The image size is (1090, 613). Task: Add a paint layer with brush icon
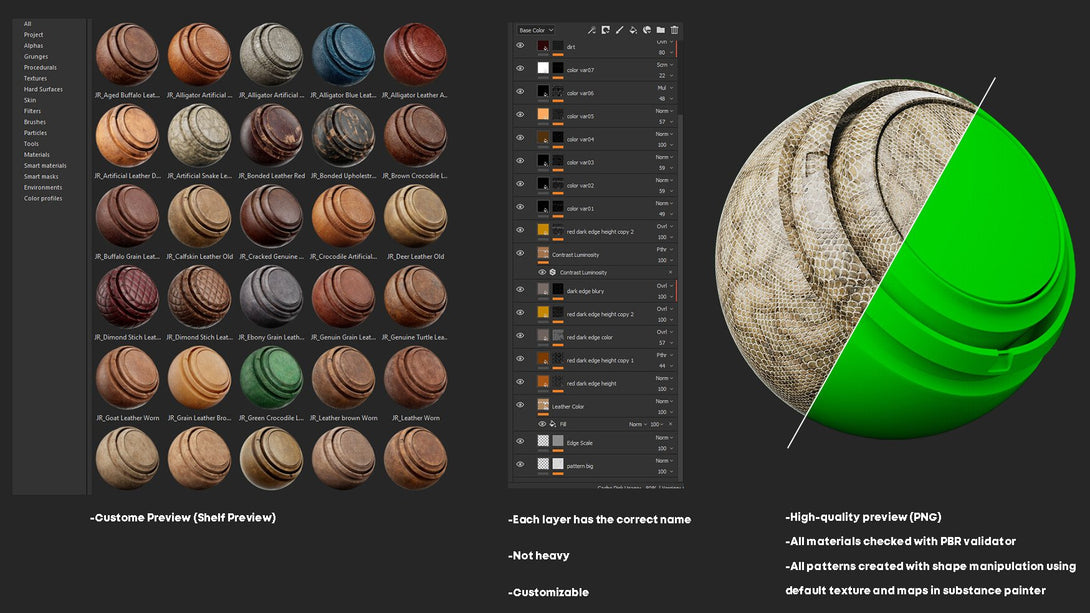click(x=619, y=30)
